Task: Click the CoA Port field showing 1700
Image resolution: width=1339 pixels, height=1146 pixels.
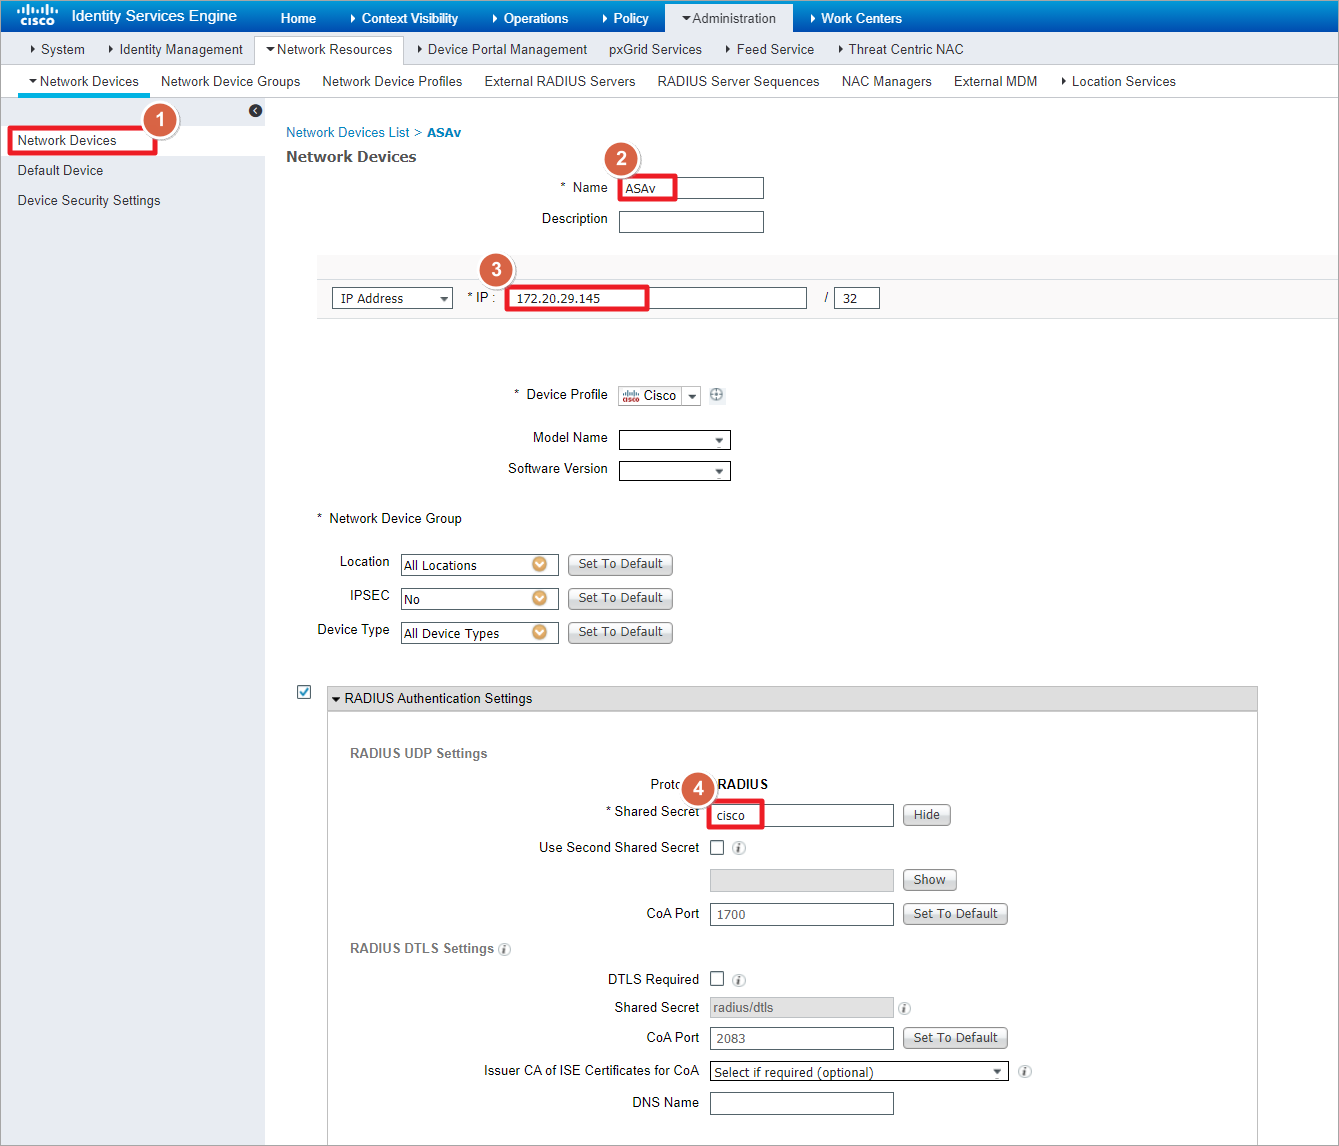Action: click(x=801, y=914)
